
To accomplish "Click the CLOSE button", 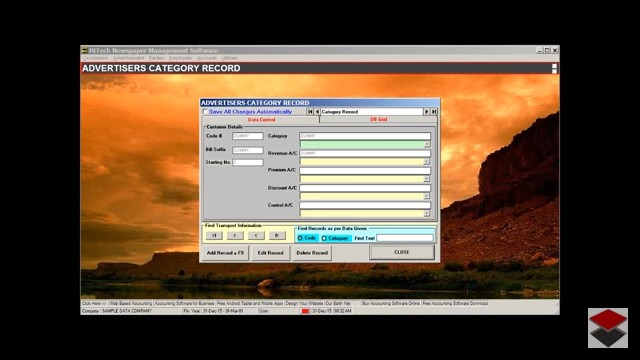I will click(x=402, y=252).
